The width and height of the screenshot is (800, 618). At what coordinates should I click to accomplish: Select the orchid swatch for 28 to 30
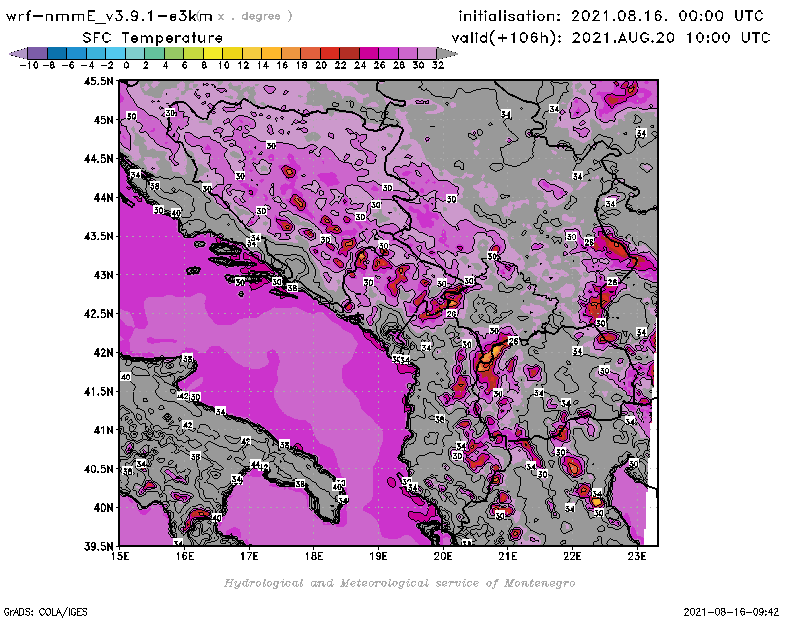pyautogui.click(x=407, y=53)
